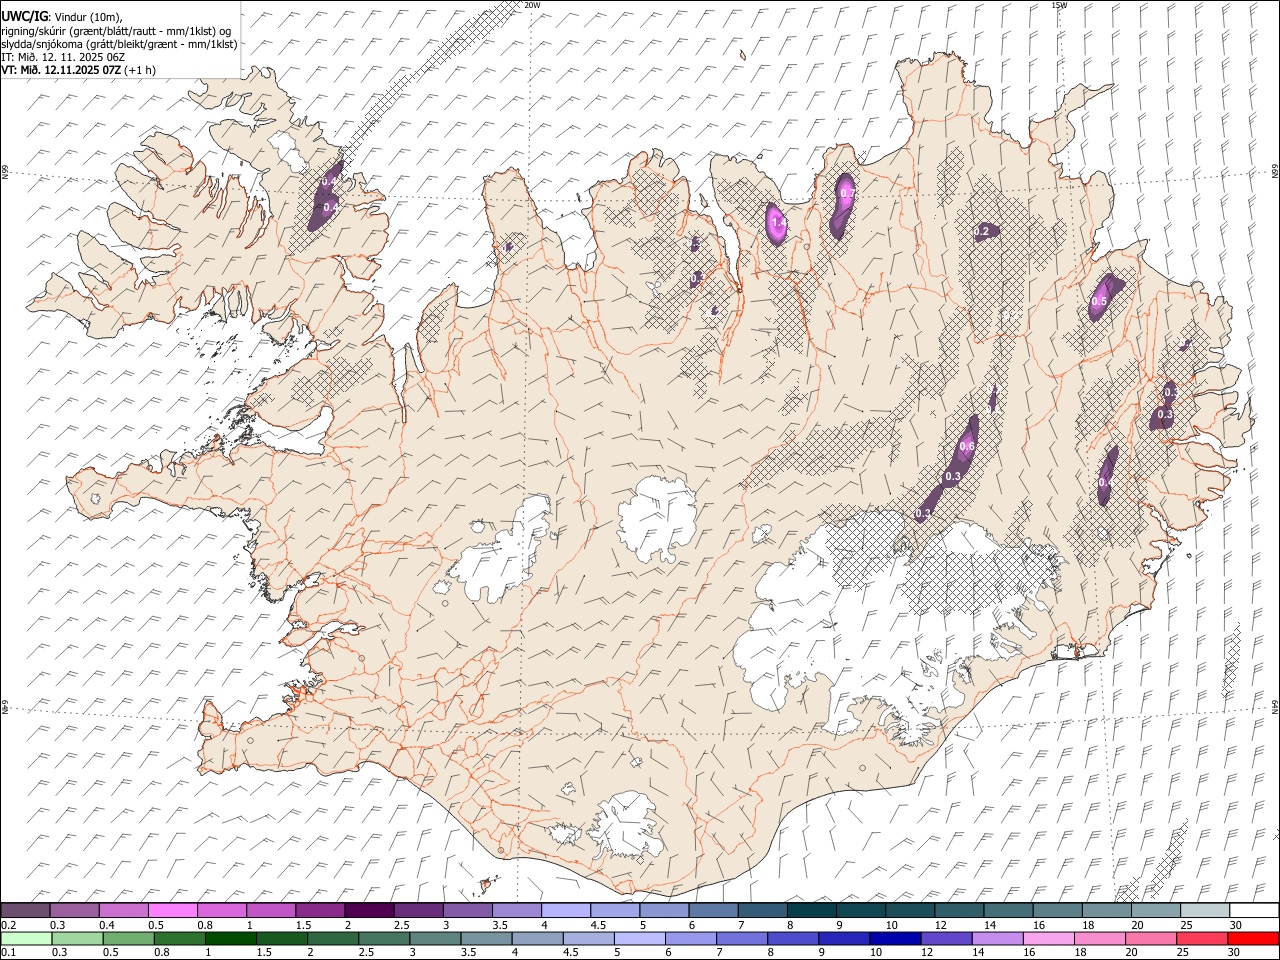Click the 0.7 precipitation value on the north coast
Screen dimensions: 1280x960
tap(847, 192)
